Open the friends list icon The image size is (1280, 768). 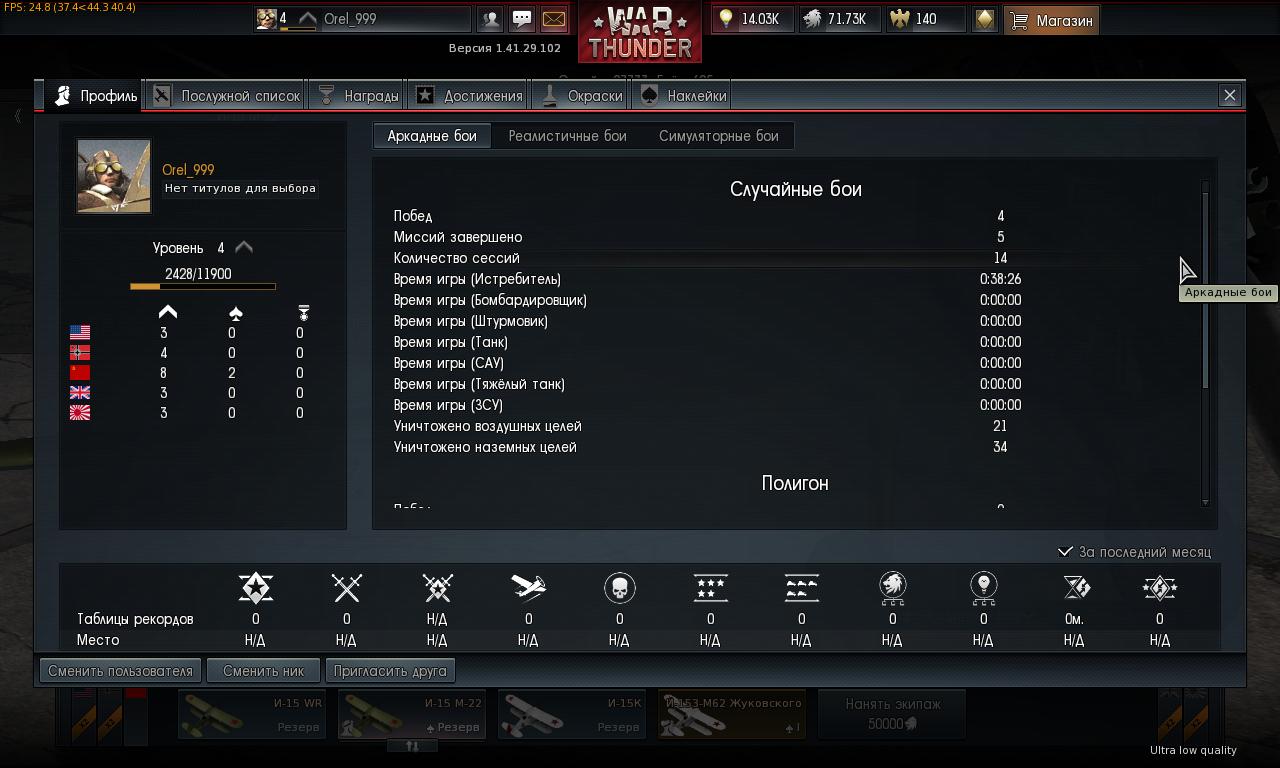point(490,19)
